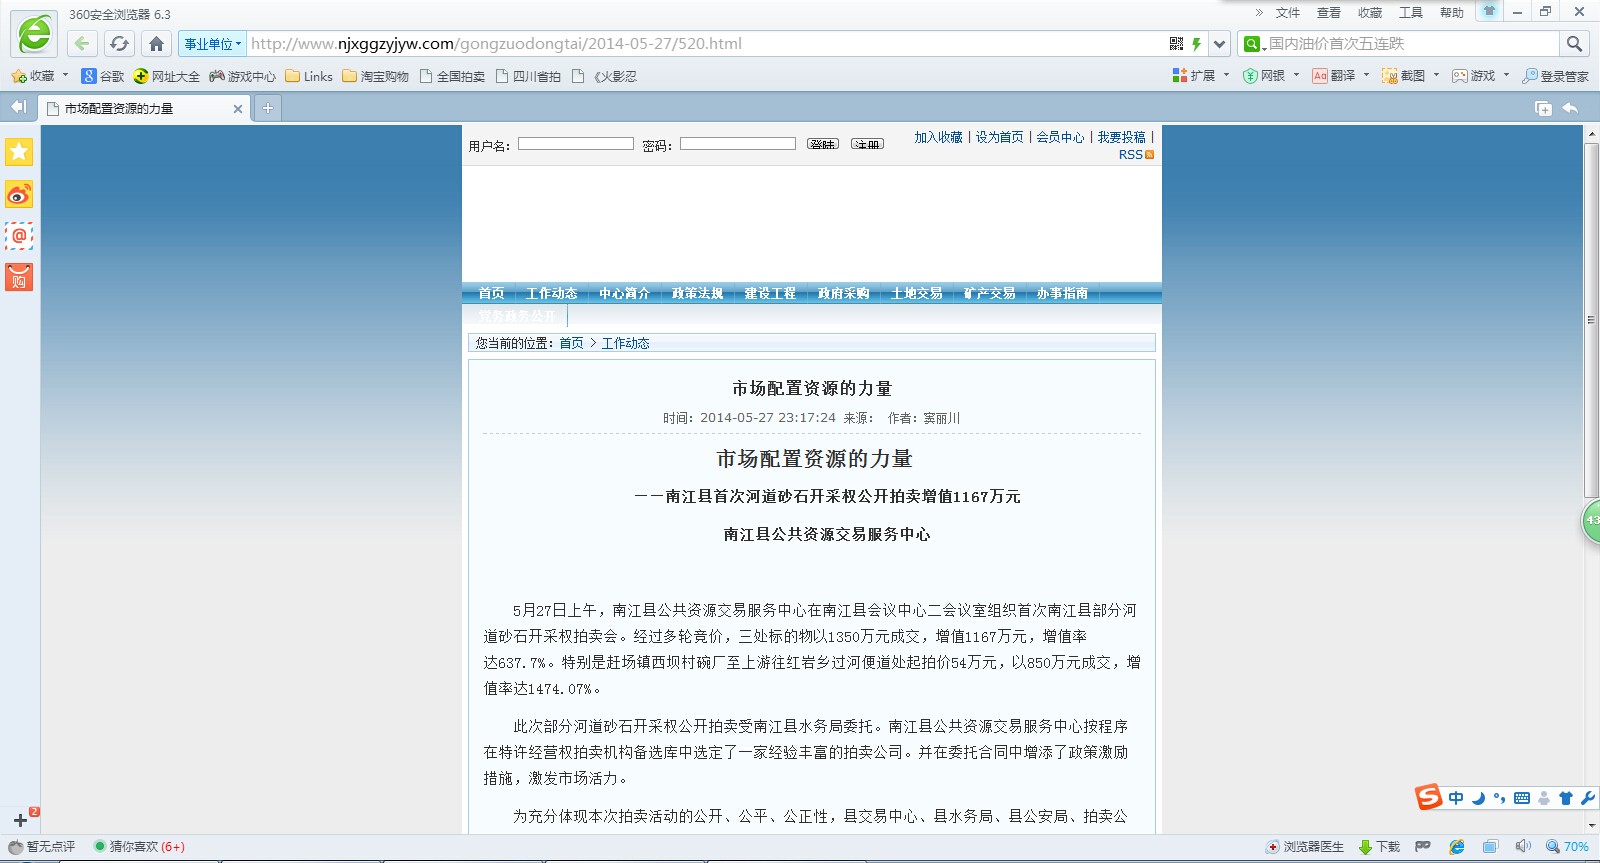Click the 工作动态 breadcrumb link
The image size is (1600, 863).
point(625,343)
